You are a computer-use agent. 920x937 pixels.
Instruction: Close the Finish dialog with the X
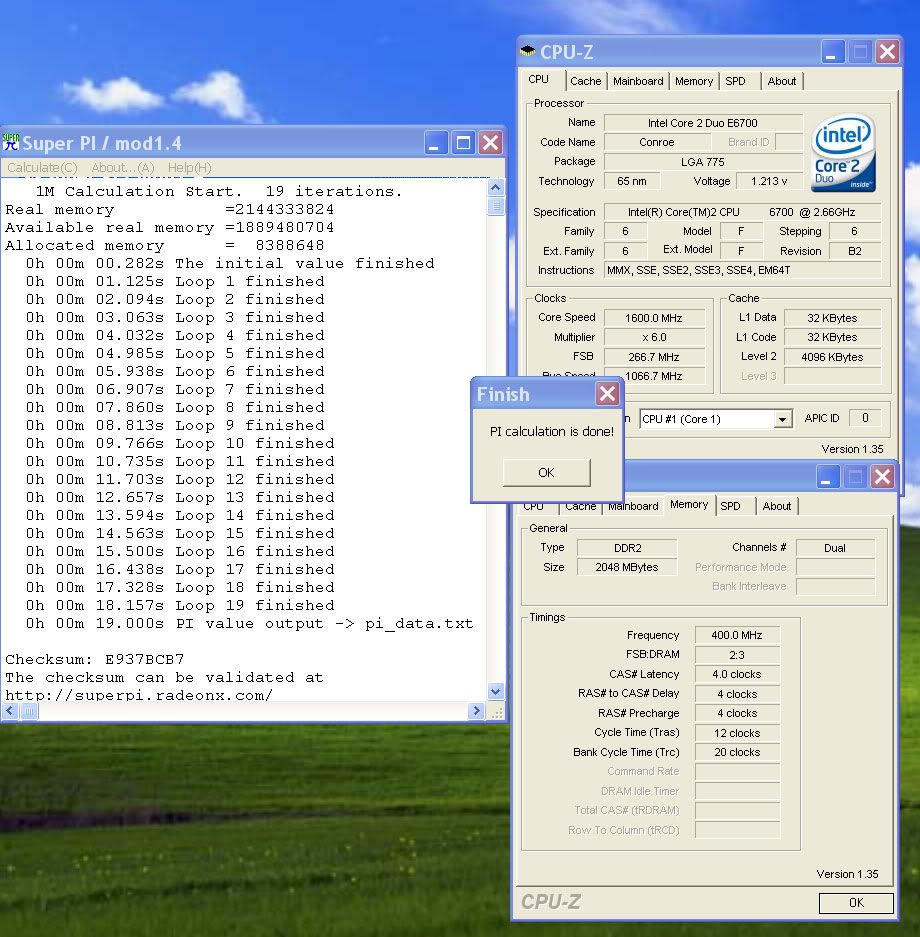(607, 394)
